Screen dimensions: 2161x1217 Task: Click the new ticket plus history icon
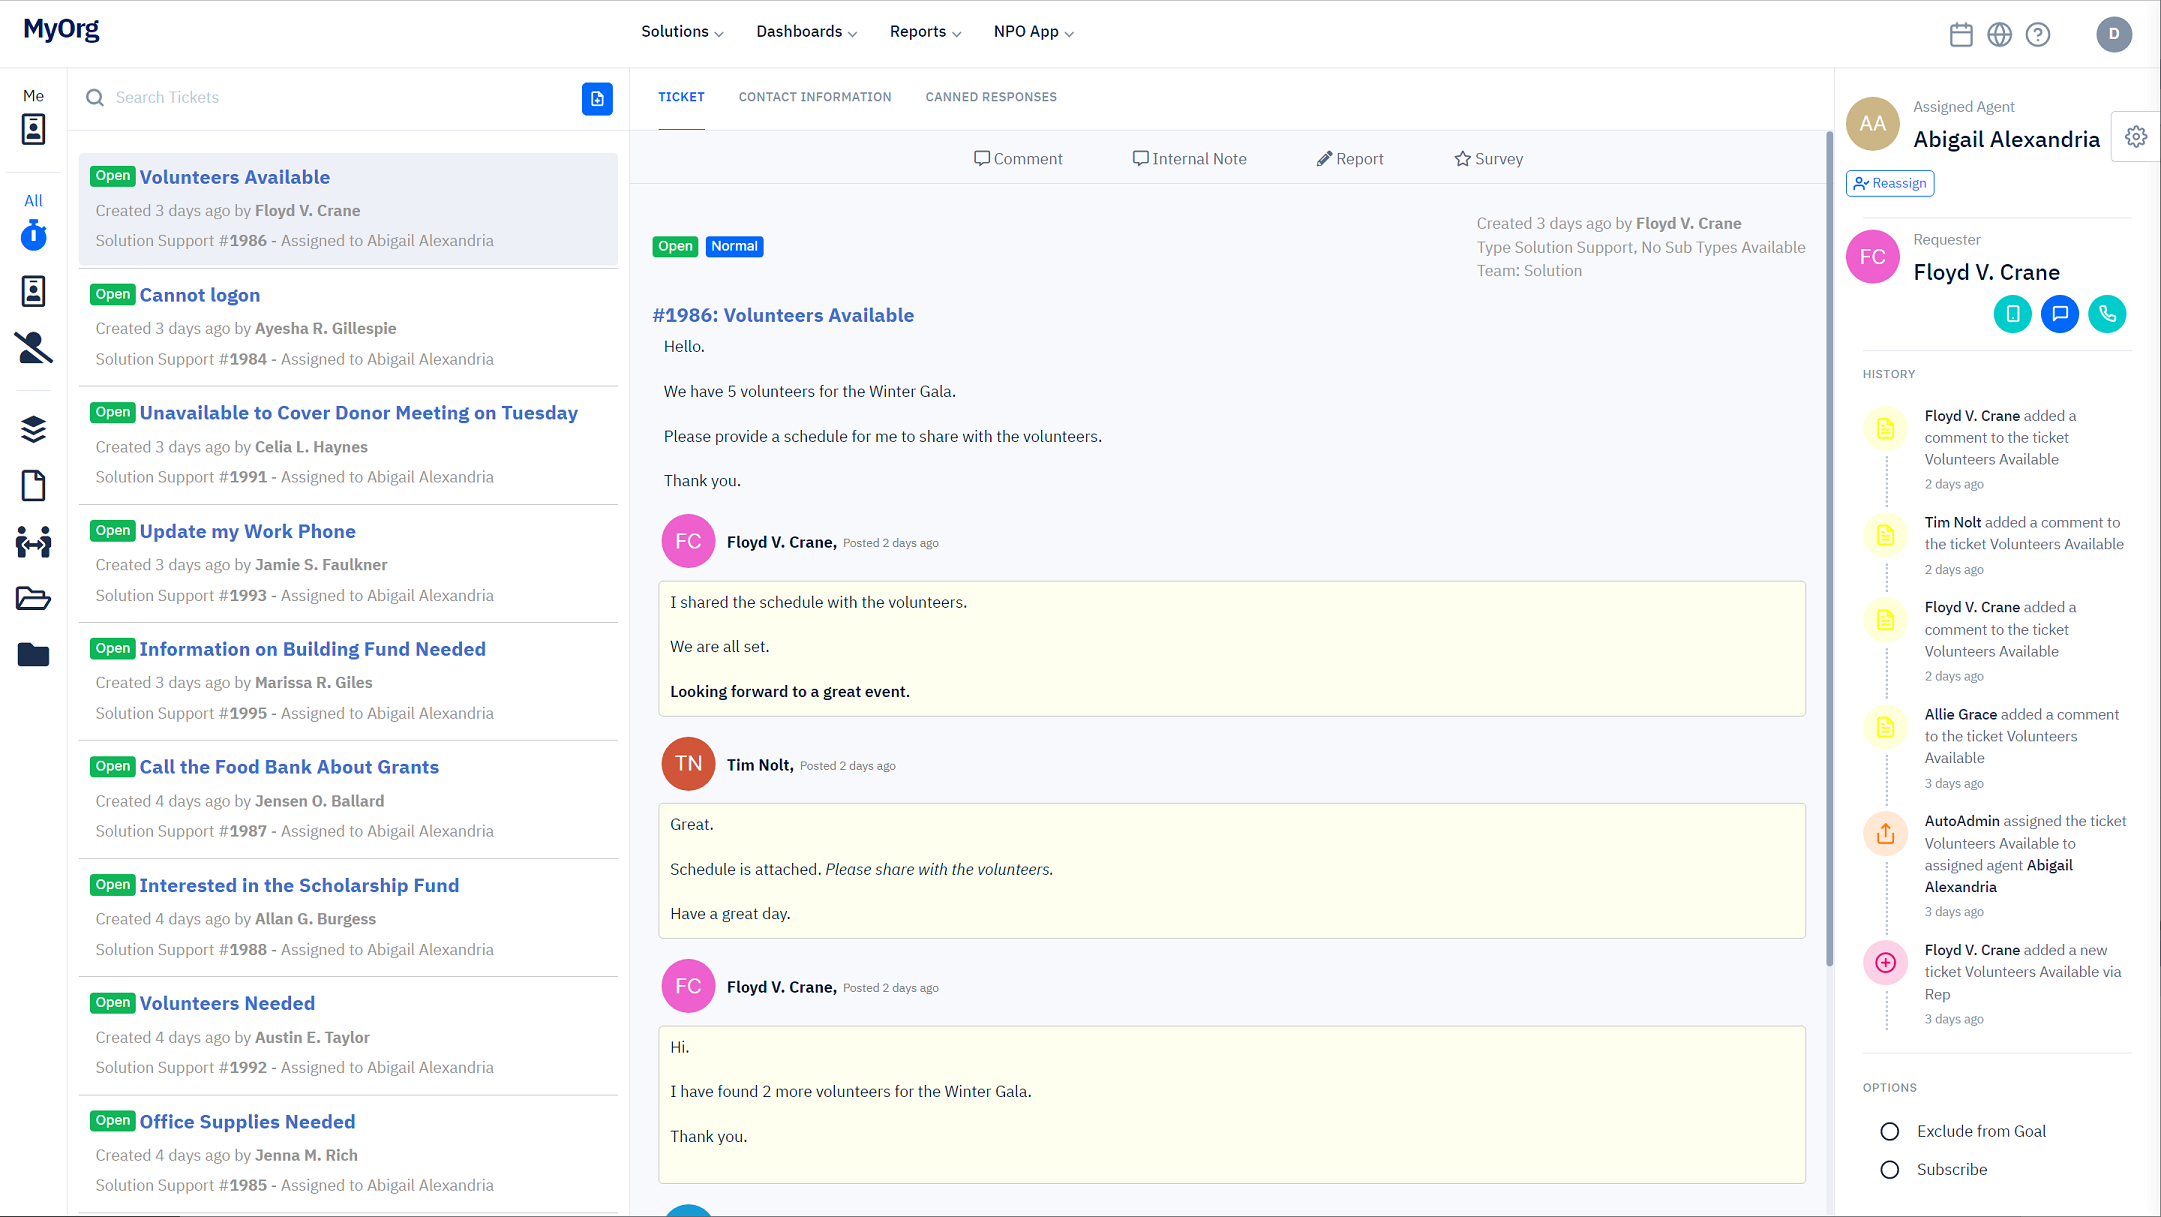point(1885,962)
